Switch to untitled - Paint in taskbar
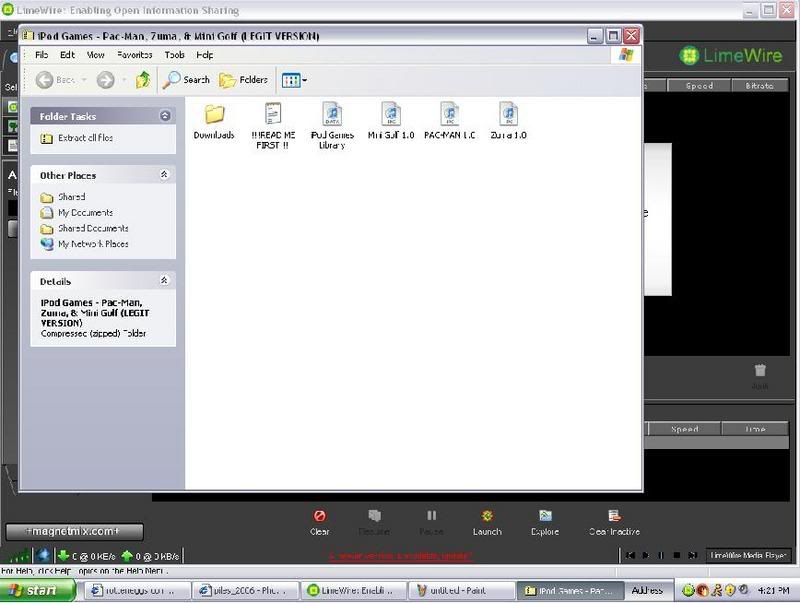This screenshot has width=800, height=603. (x=461, y=591)
